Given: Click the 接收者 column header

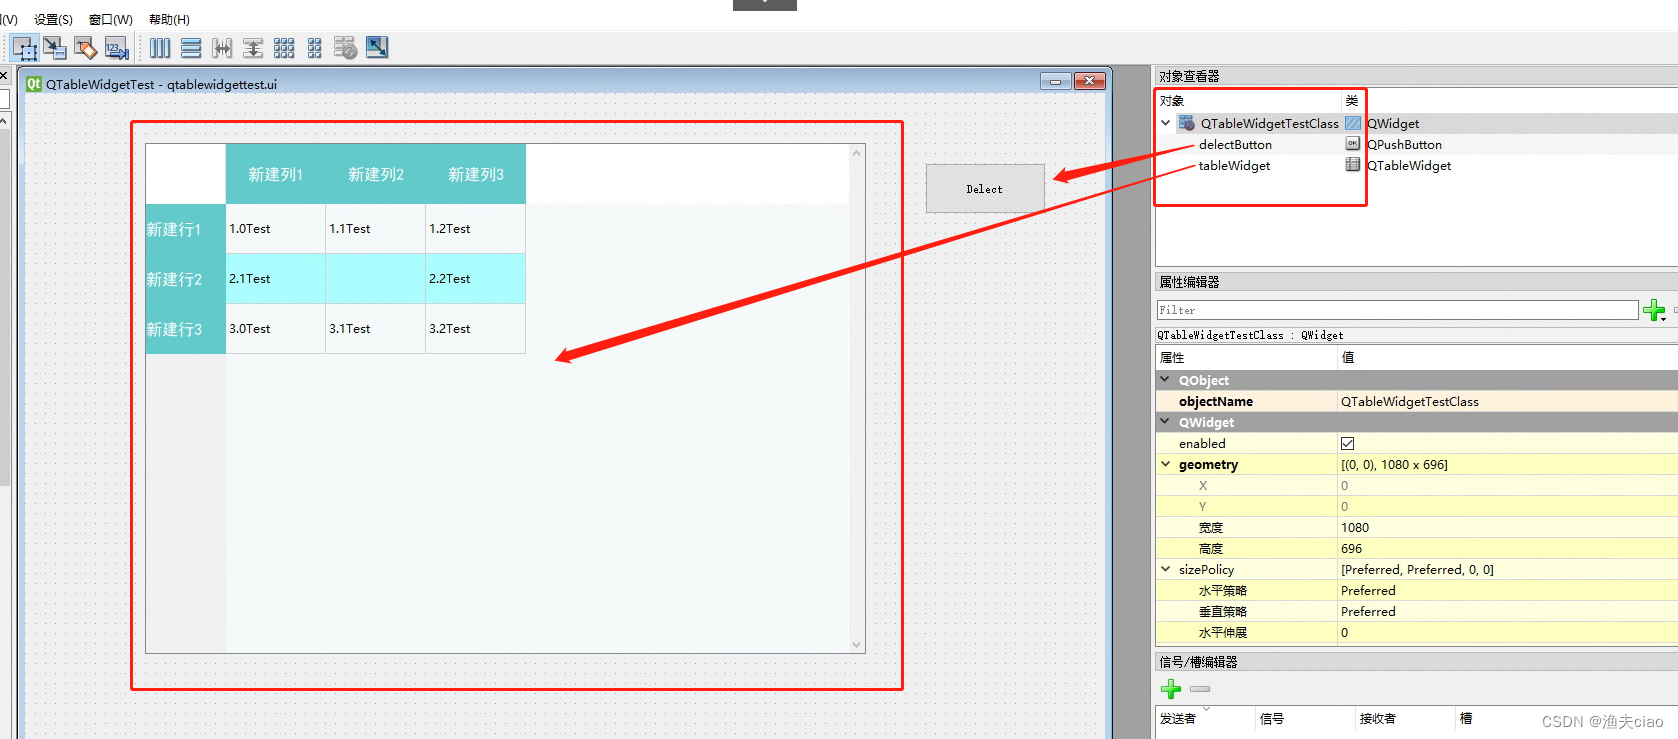Looking at the screenshot, I should [x=1405, y=718].
